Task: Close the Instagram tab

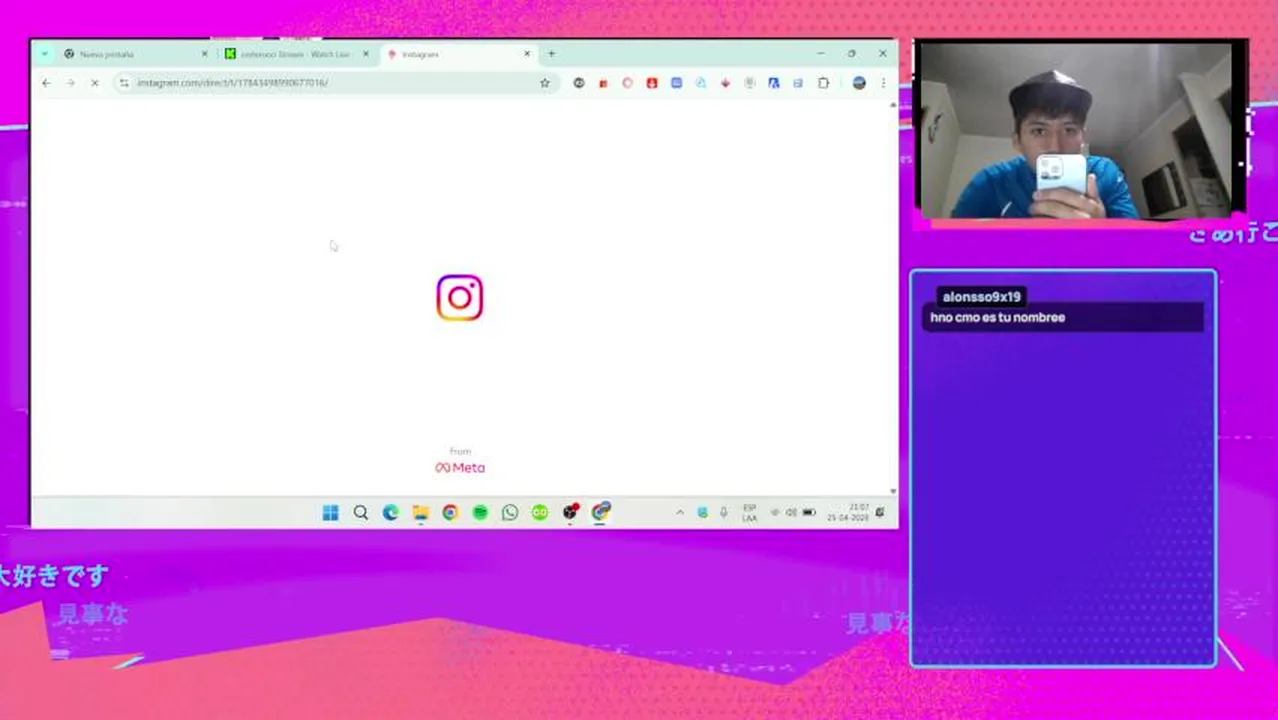Action: (527, 54)
